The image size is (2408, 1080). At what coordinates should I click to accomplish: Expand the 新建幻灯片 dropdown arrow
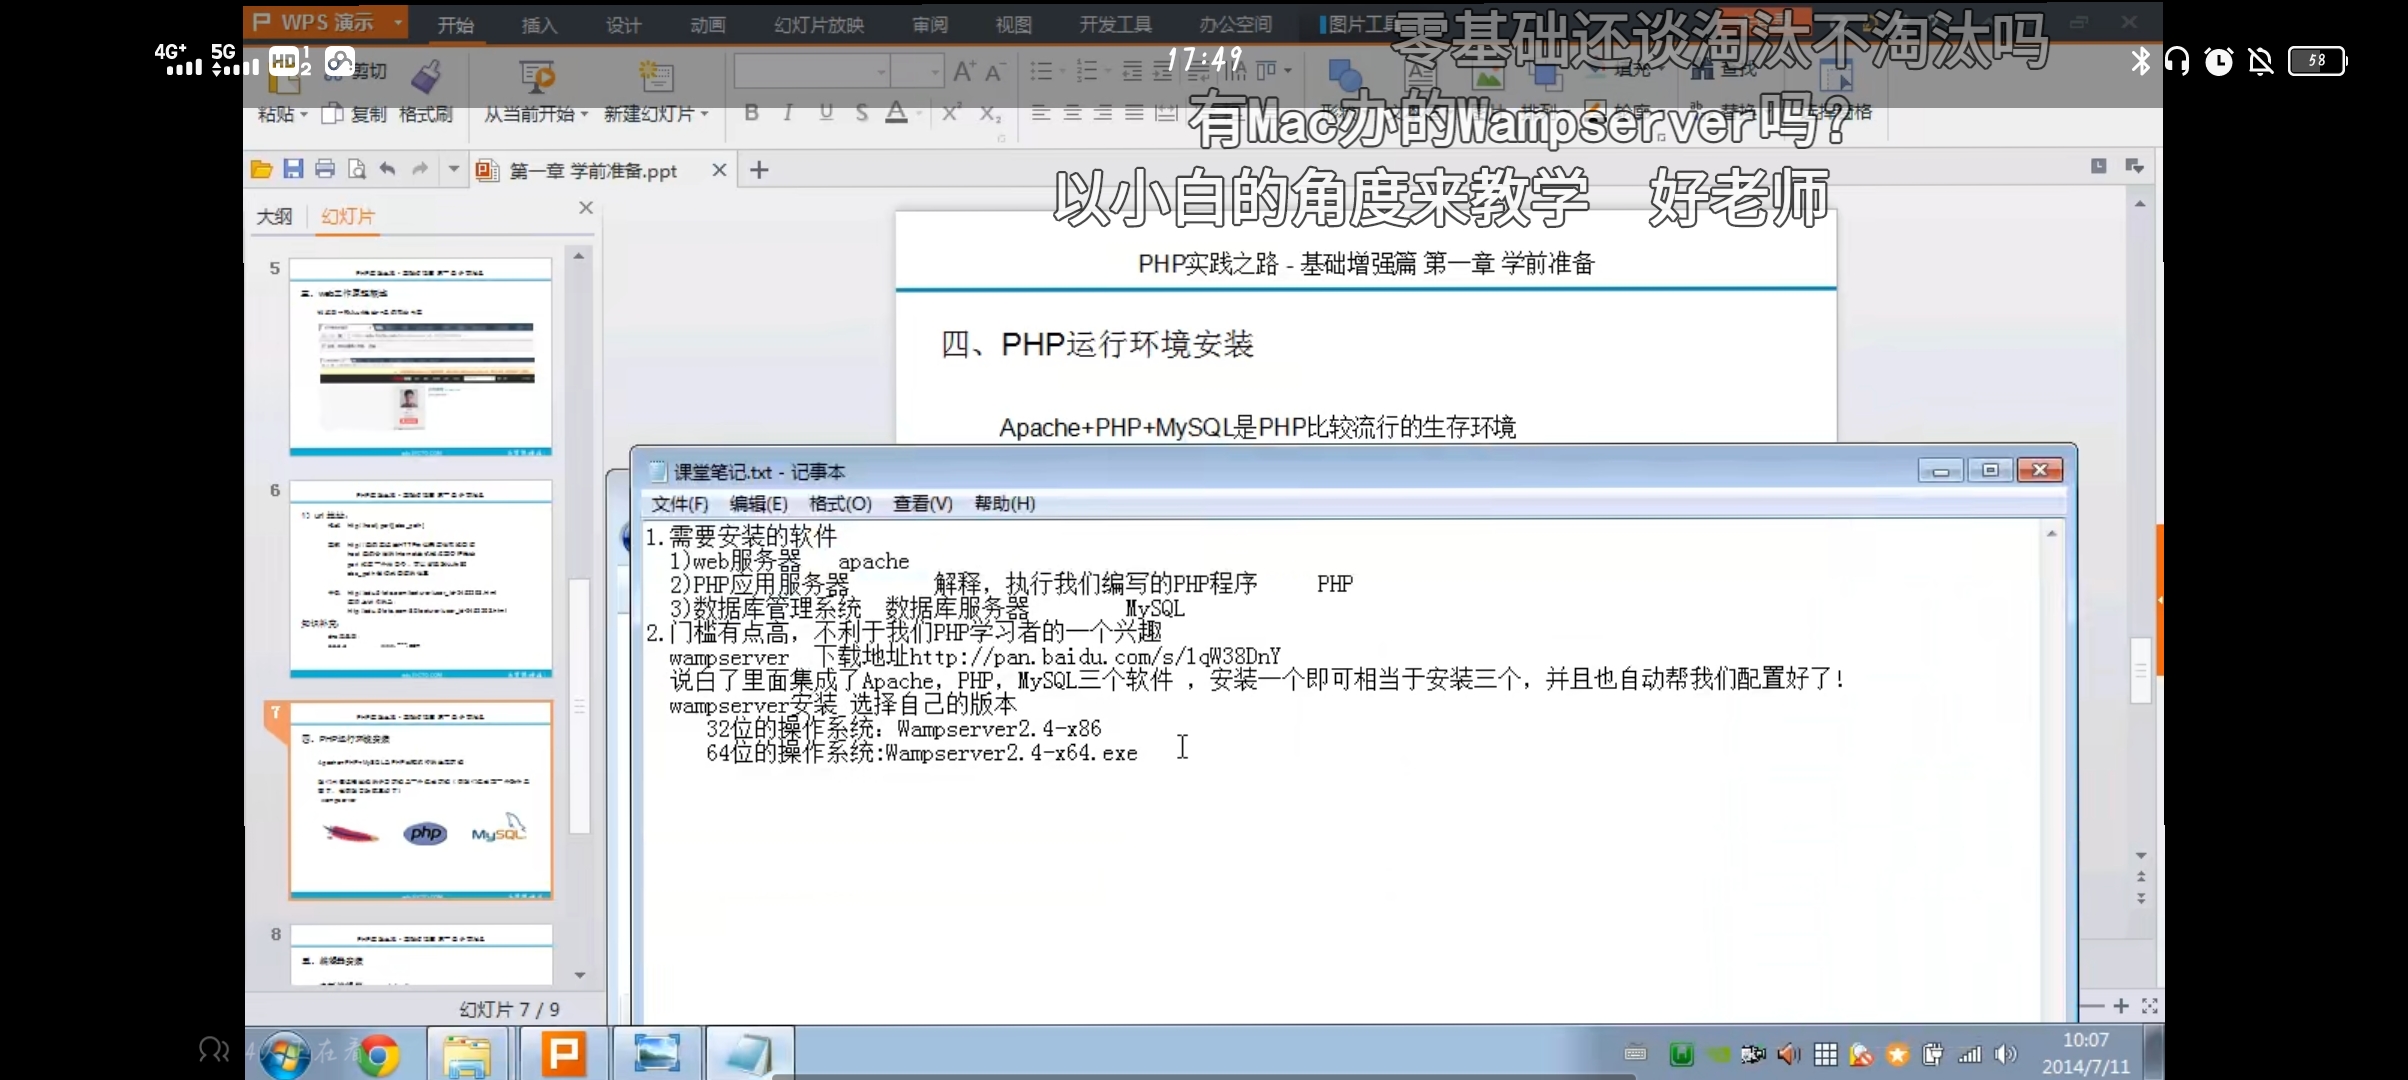click(705, 114)
